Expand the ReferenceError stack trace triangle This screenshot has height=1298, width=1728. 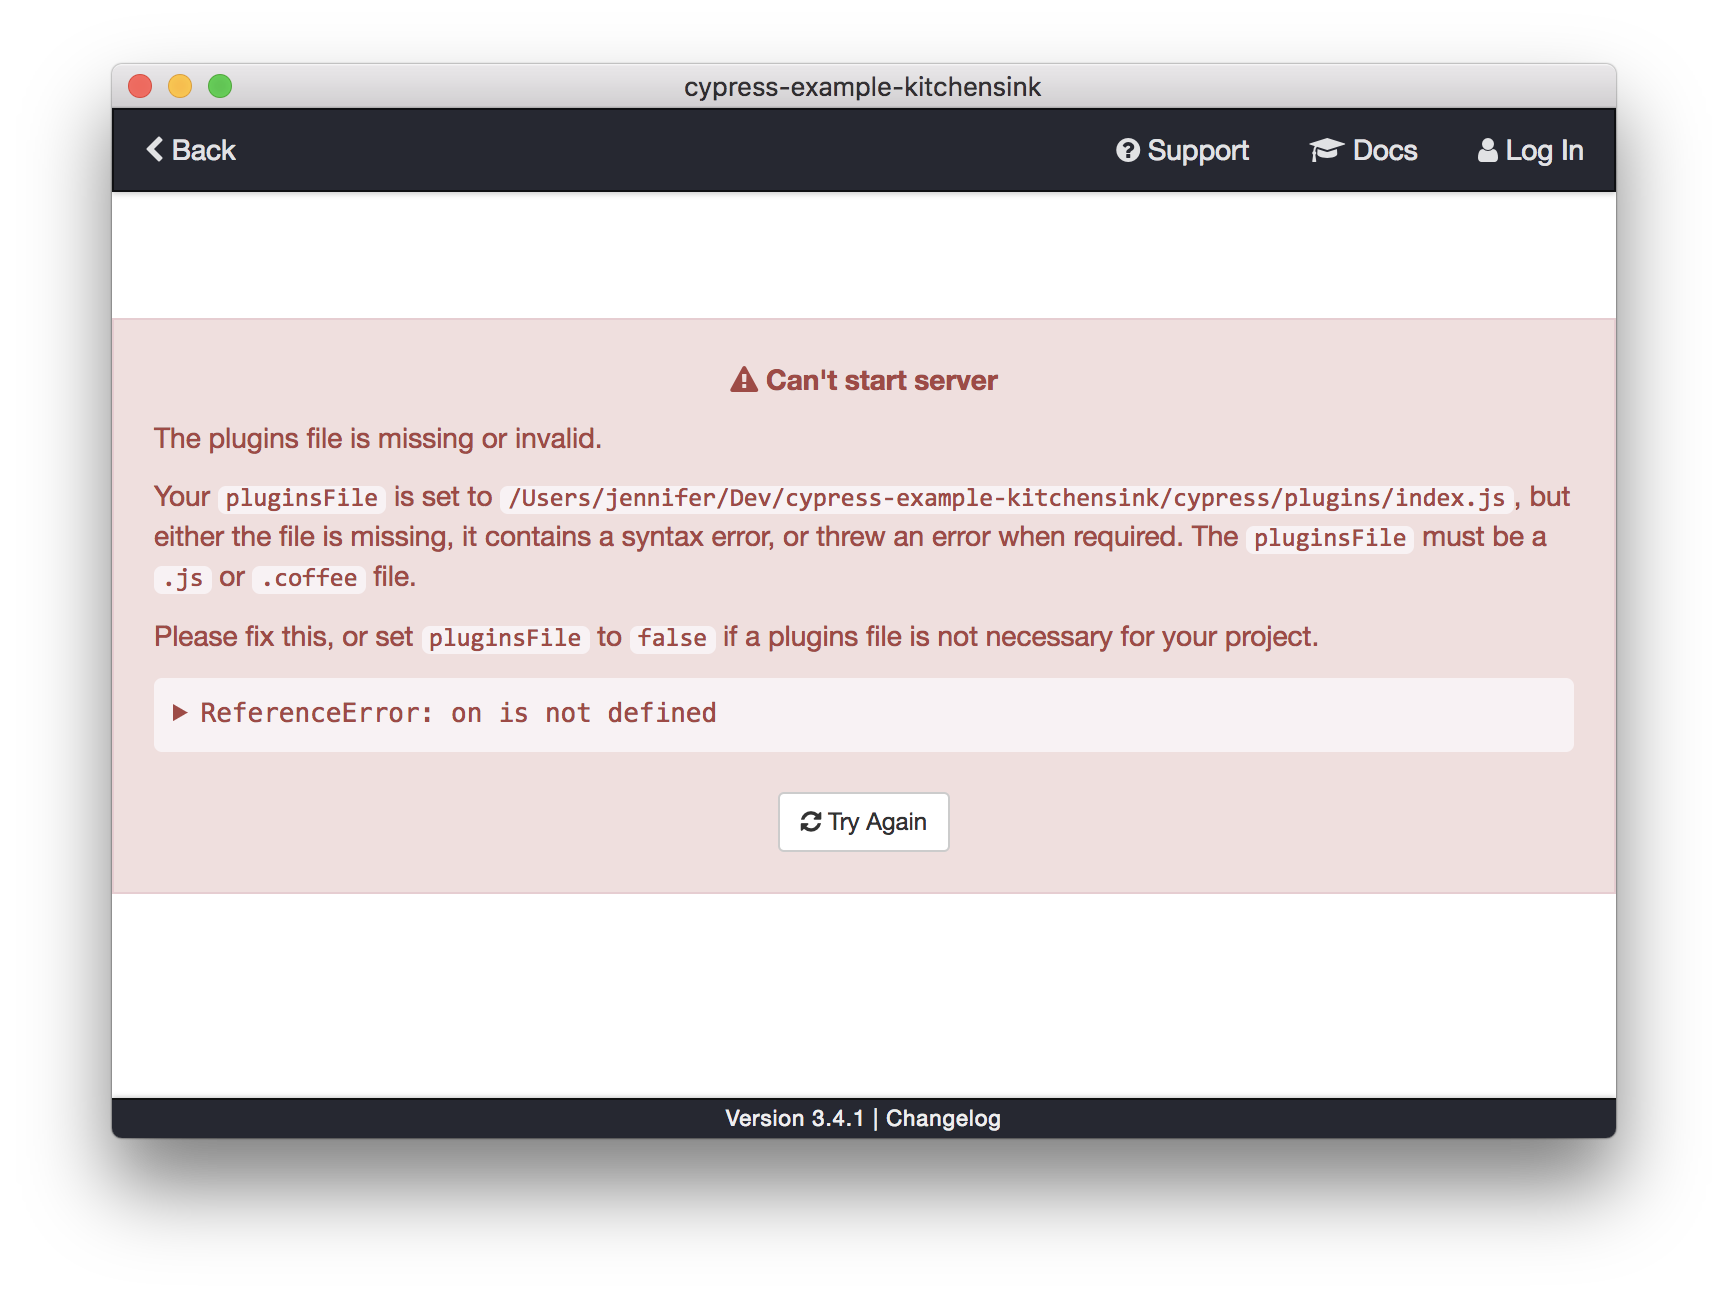coord(180,713)
